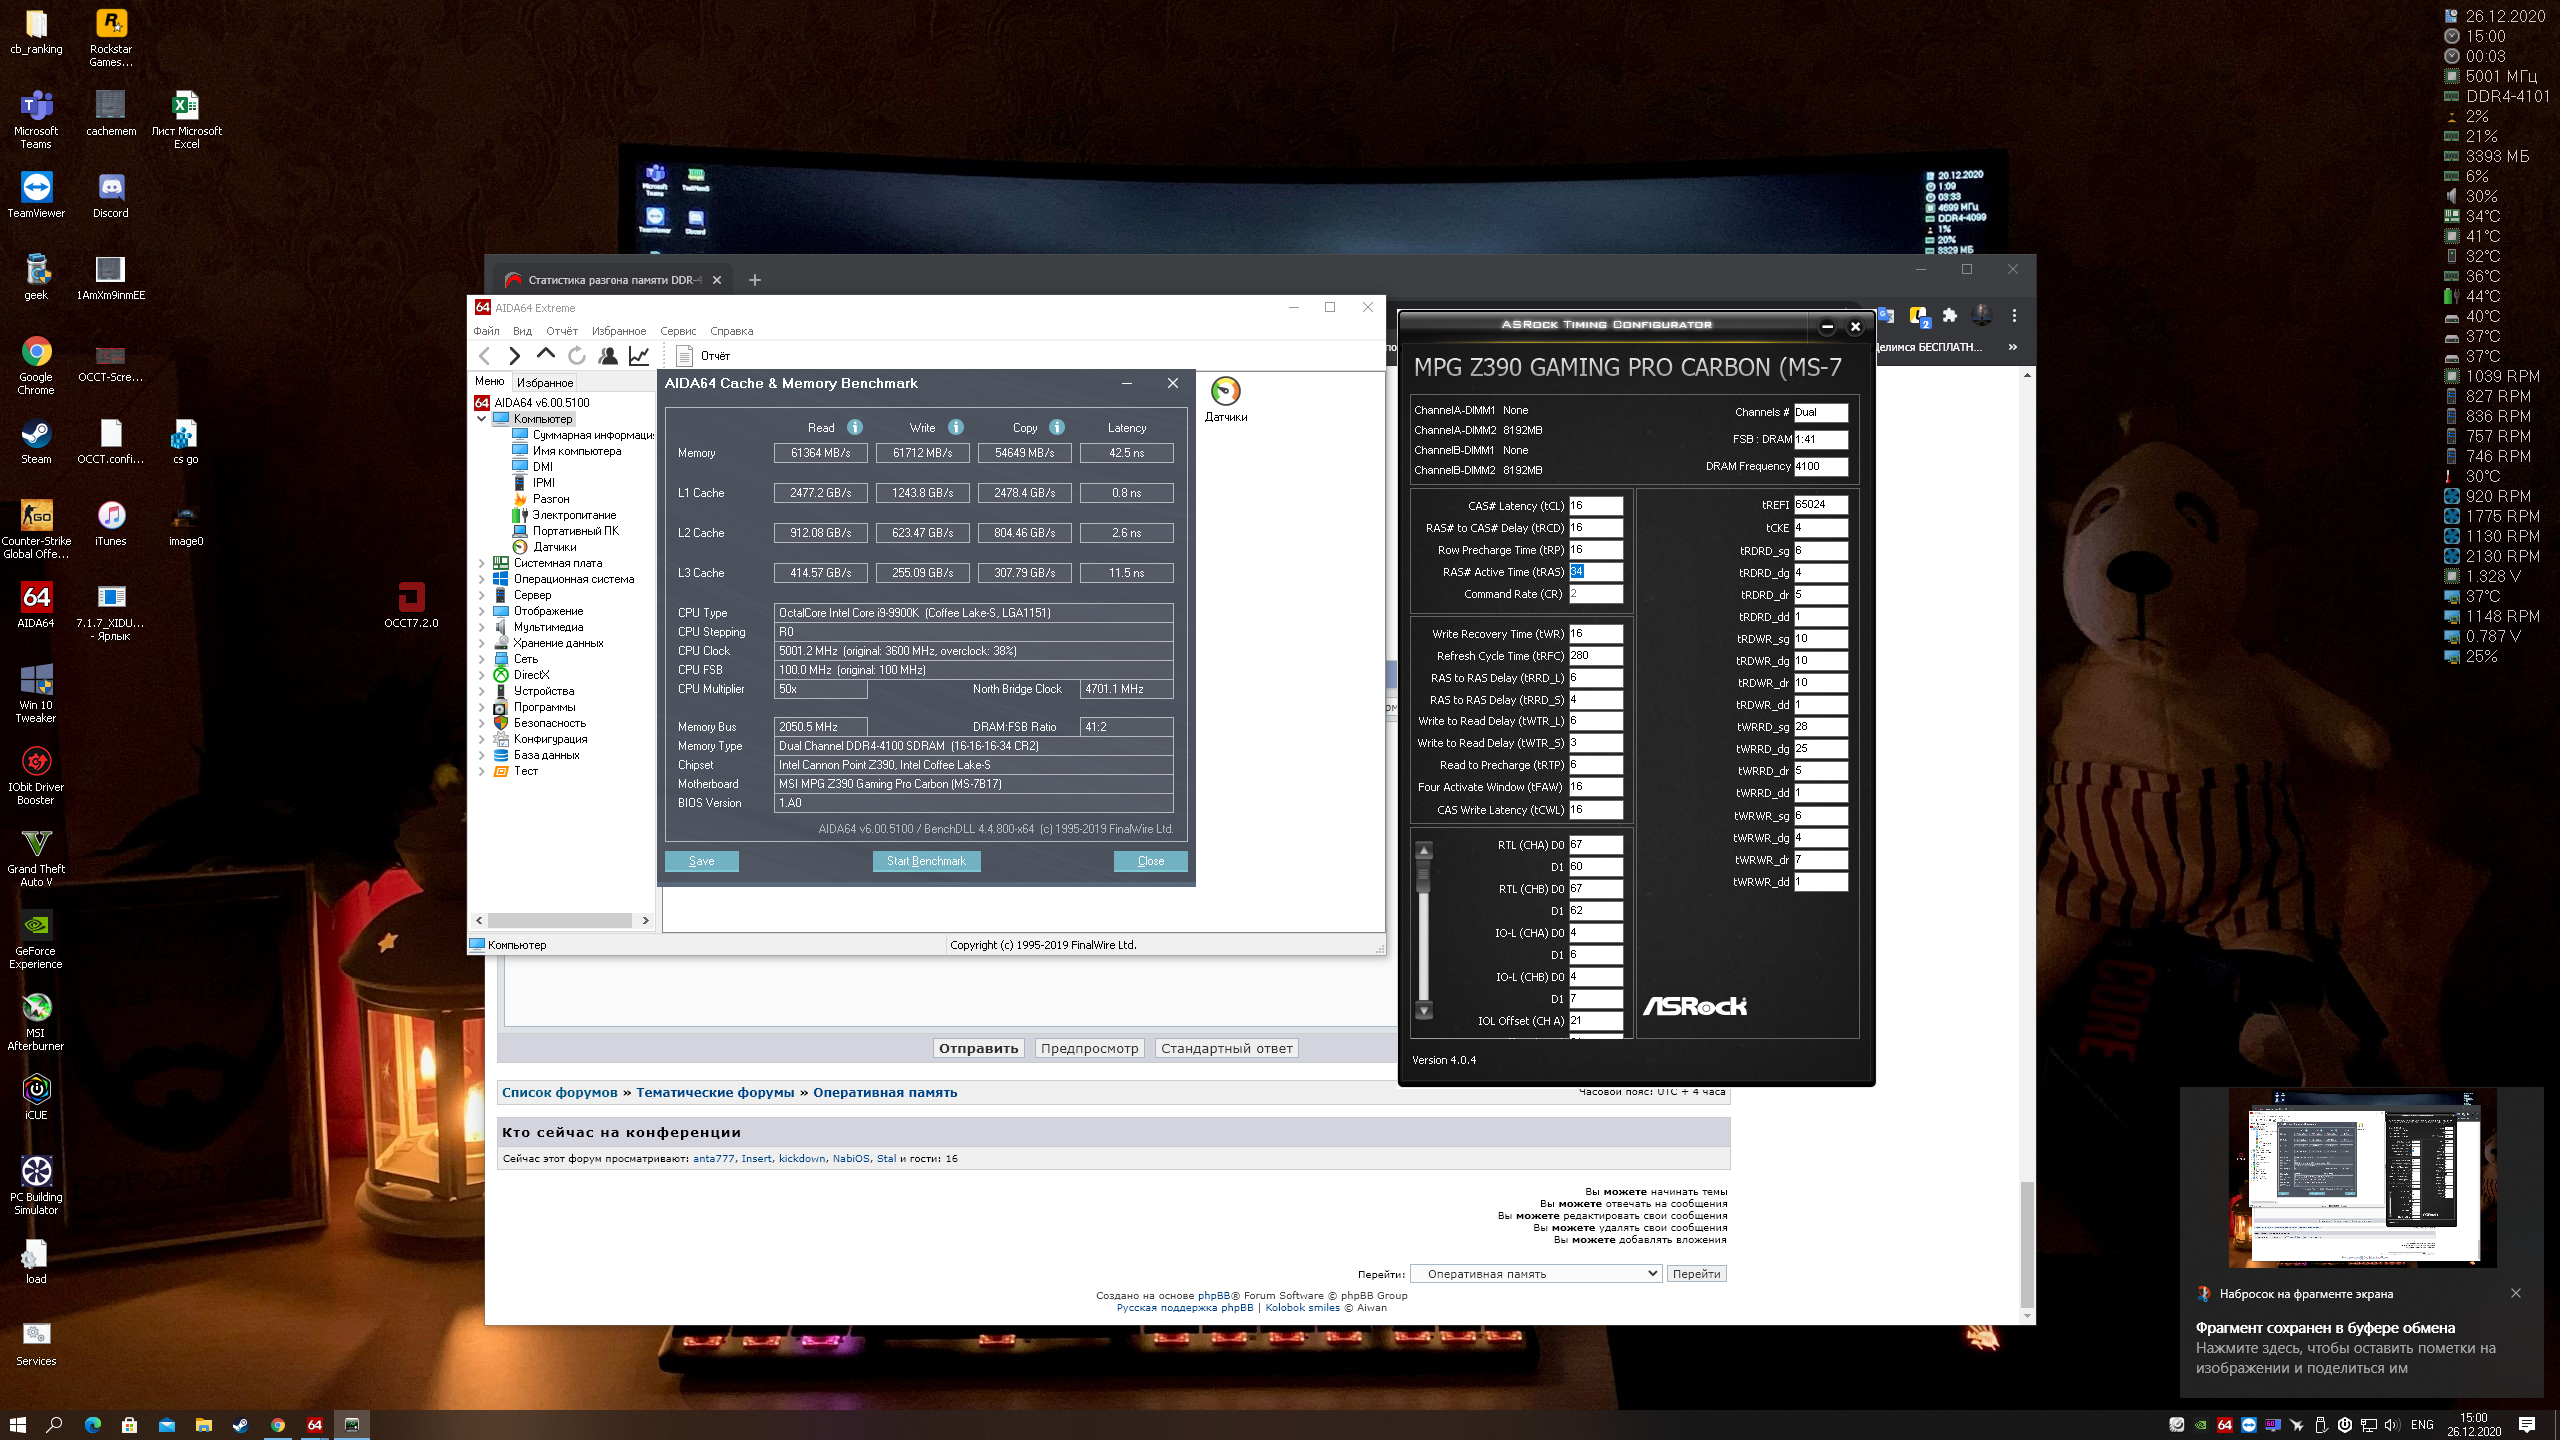Click the info icon next to Read
The height and width of the screenshot is (1440, 2560).
pos(855,427)
